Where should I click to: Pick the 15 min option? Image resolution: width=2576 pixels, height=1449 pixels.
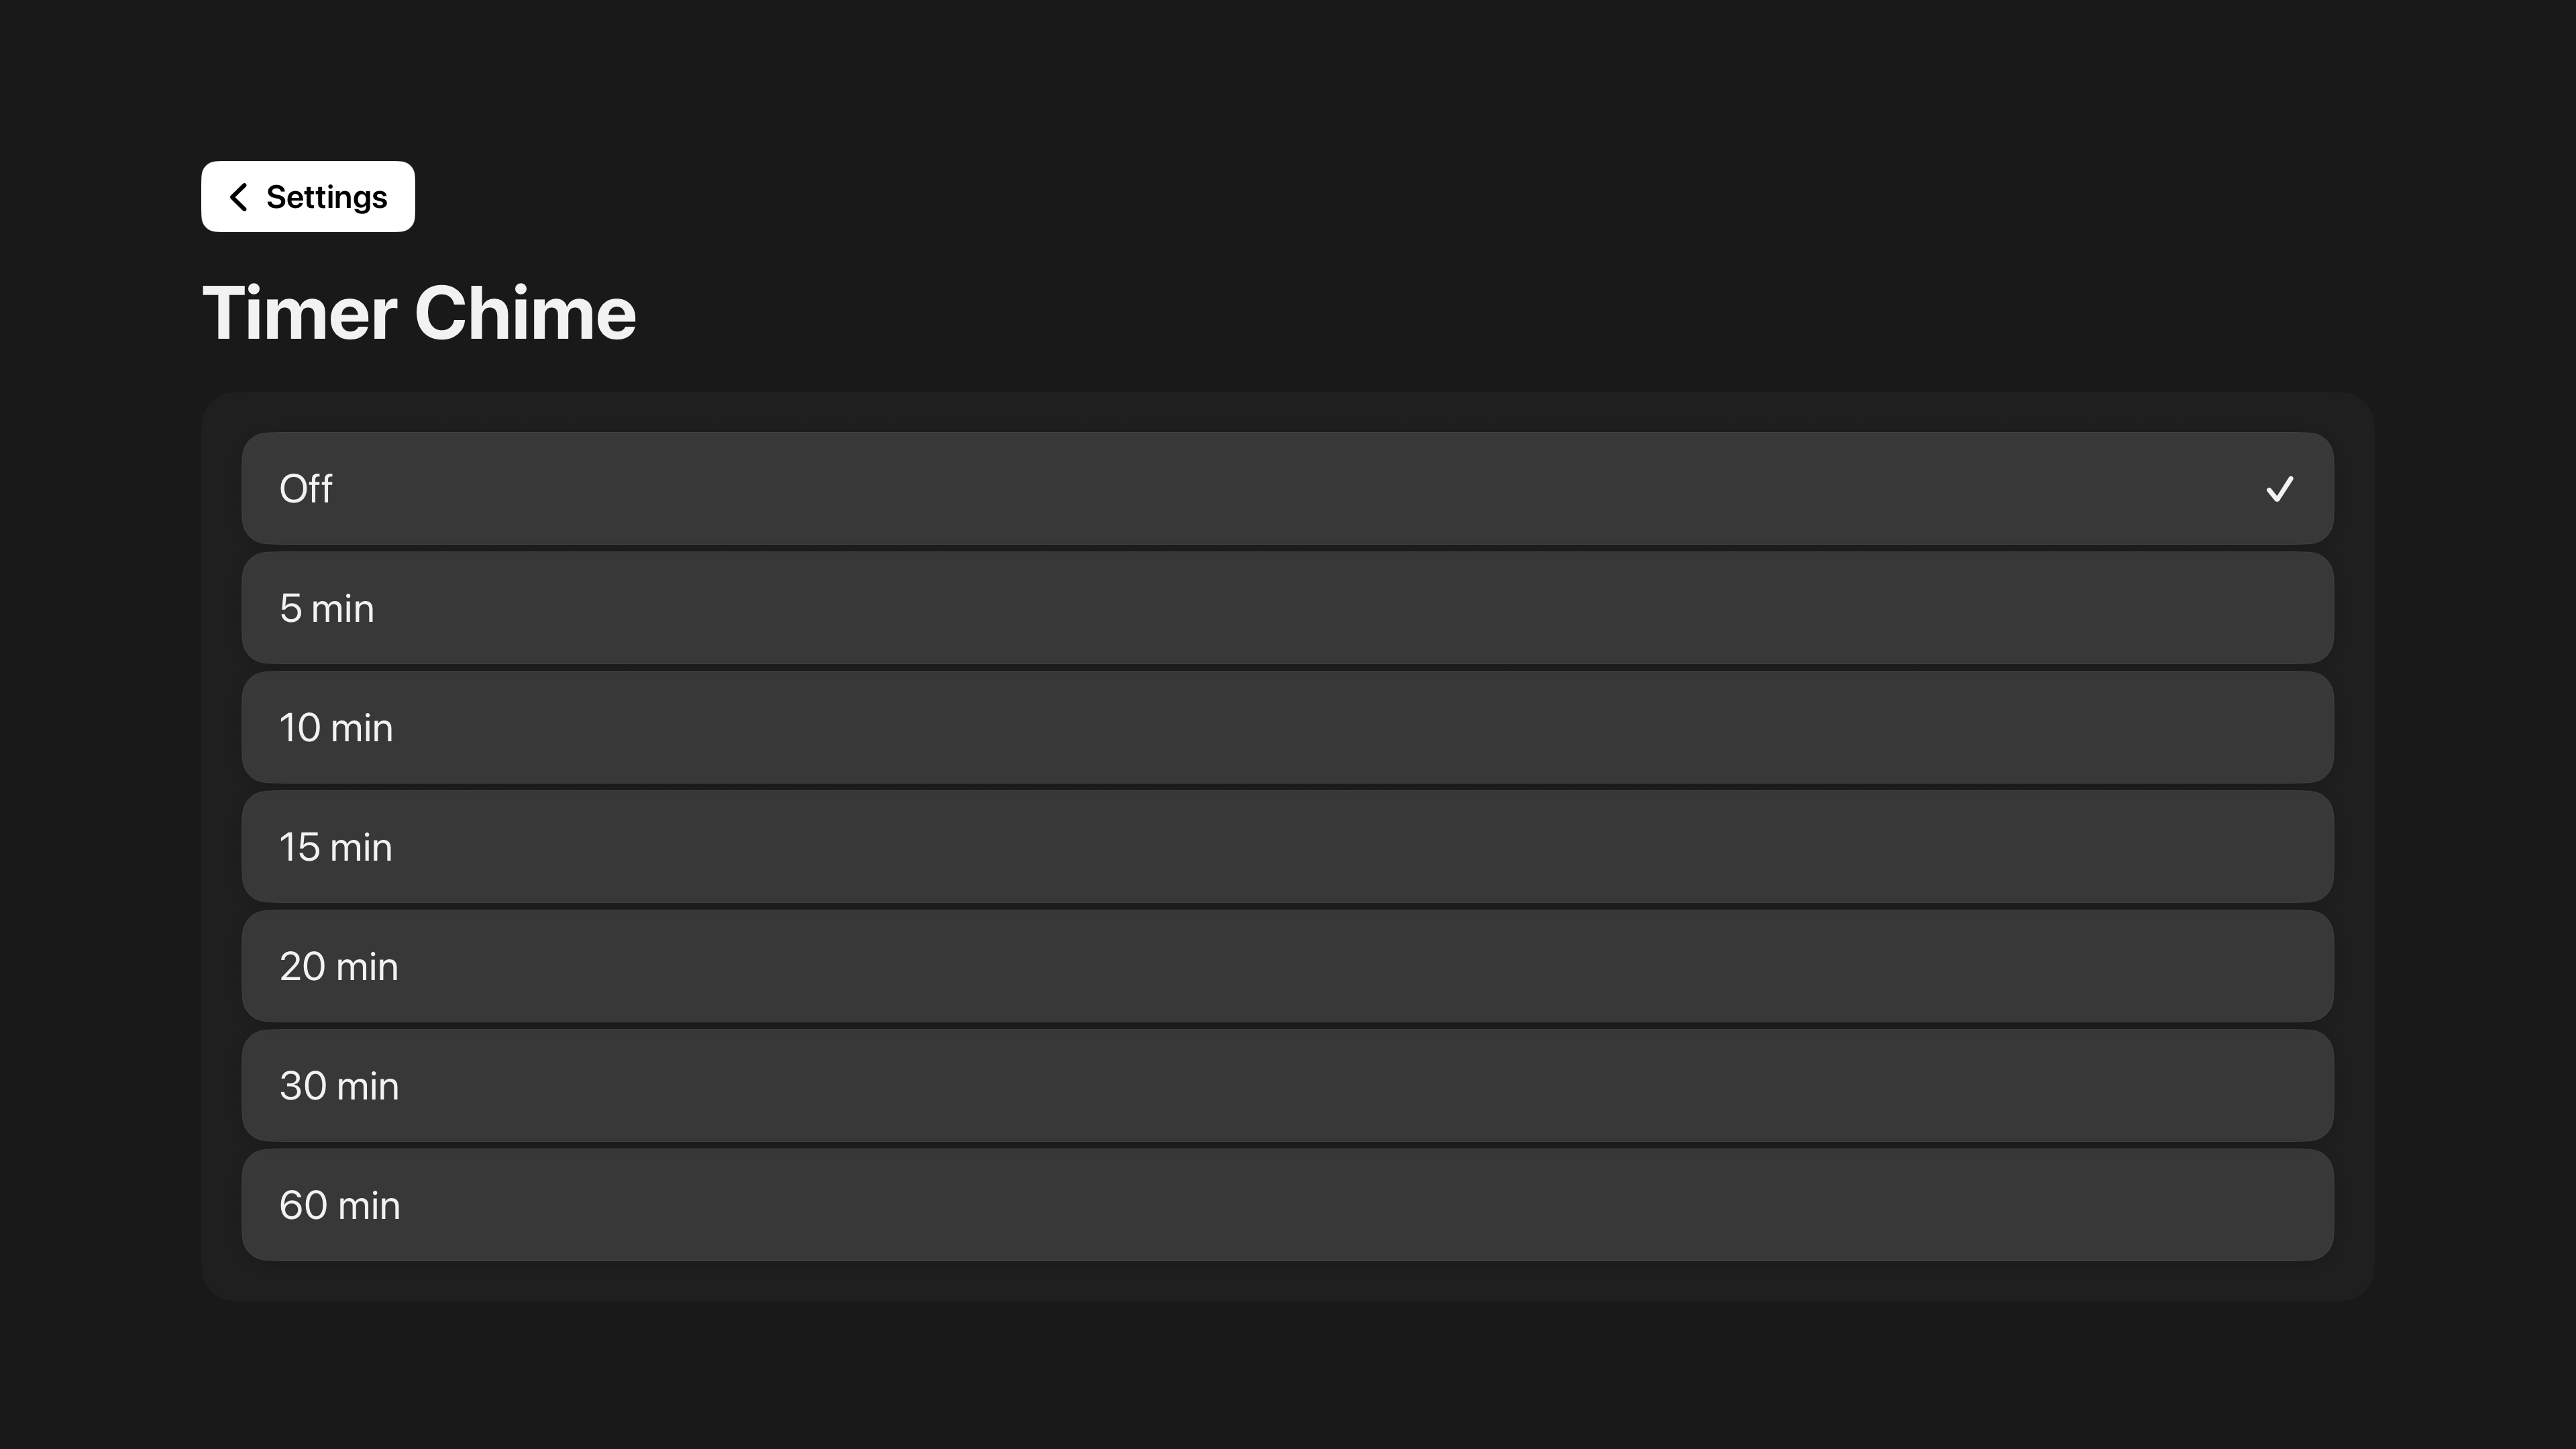[1287, 847]
